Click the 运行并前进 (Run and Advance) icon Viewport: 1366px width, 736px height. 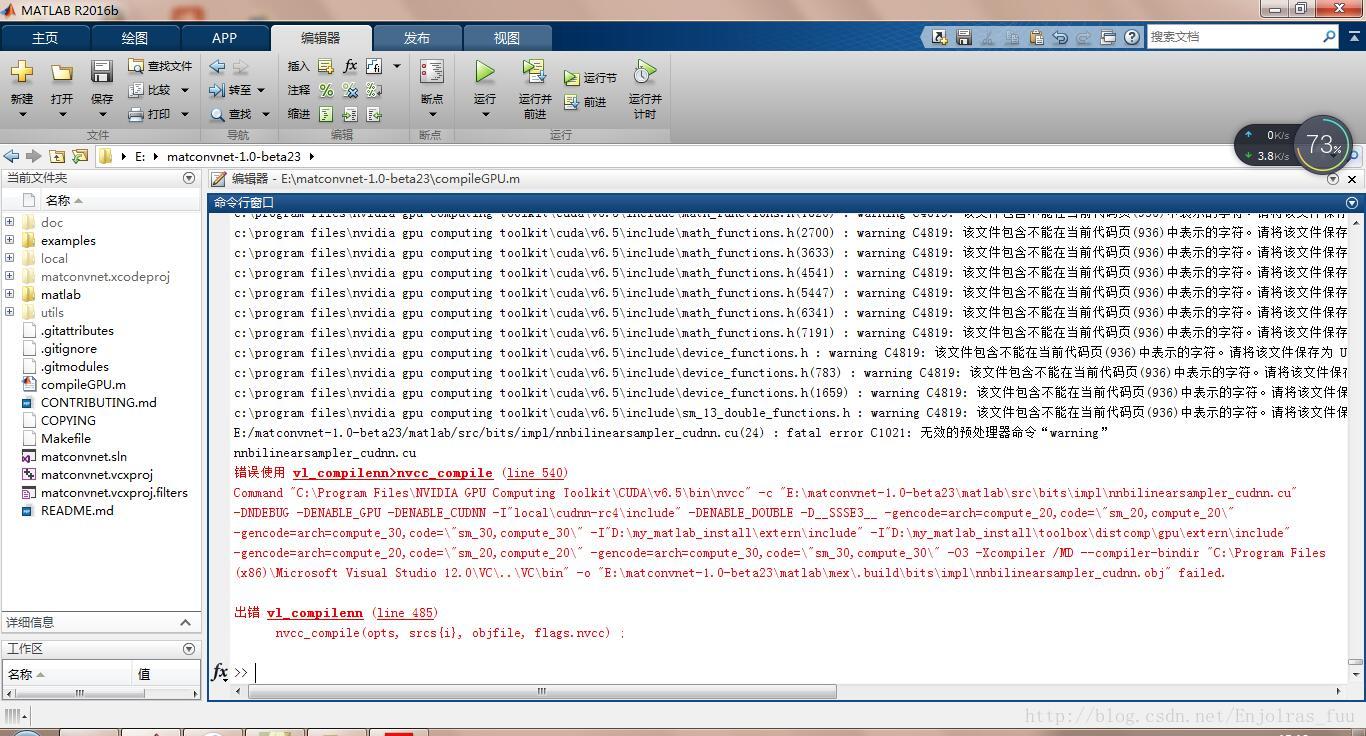(535, 72)
